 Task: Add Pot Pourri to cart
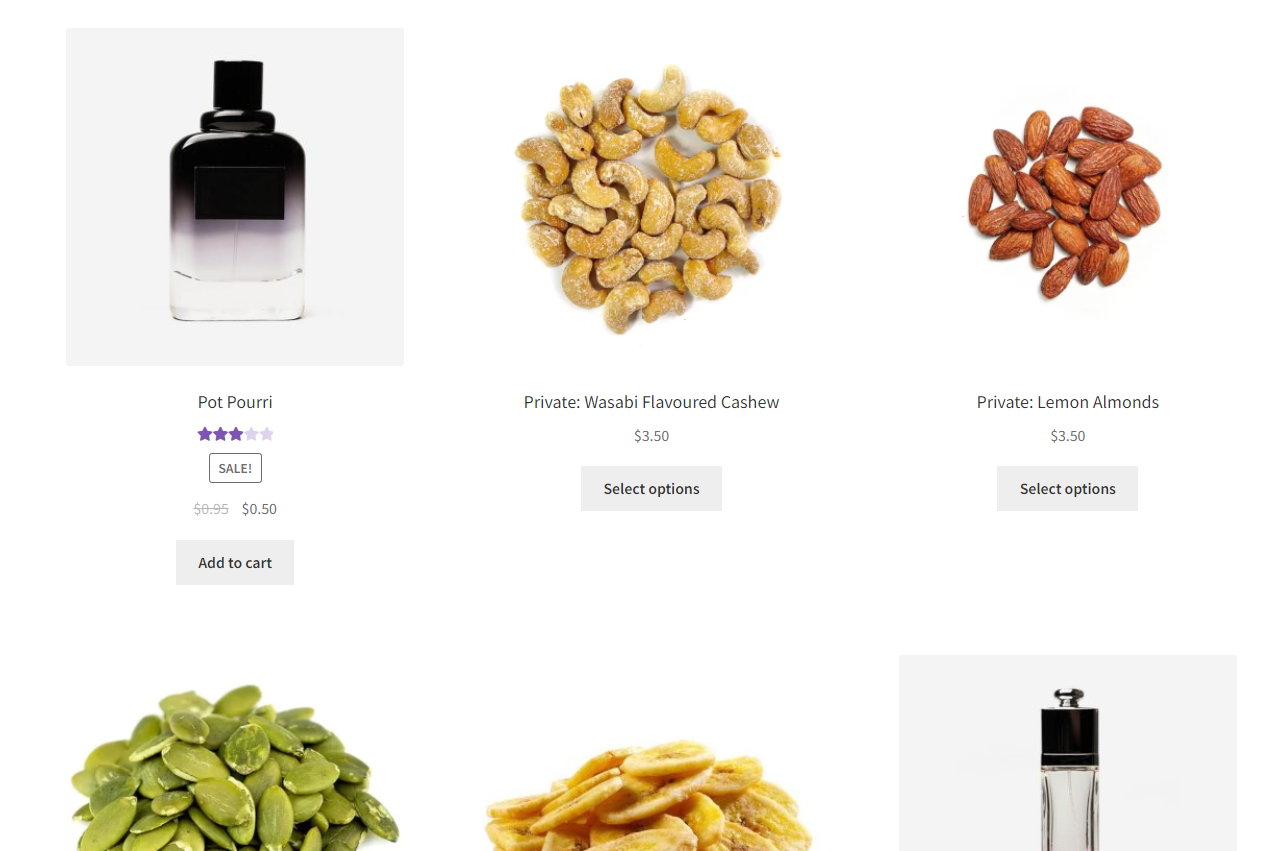coord(235,563)
